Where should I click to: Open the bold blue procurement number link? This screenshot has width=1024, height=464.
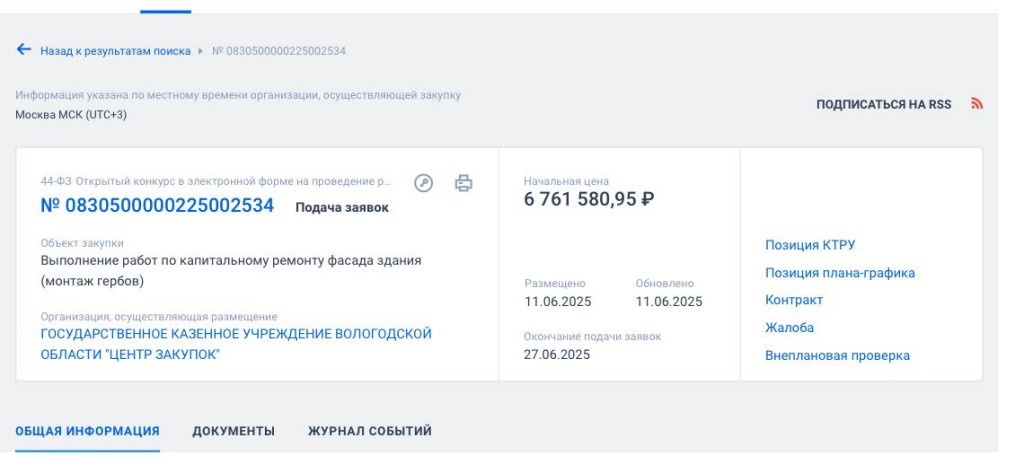point(157,206)
